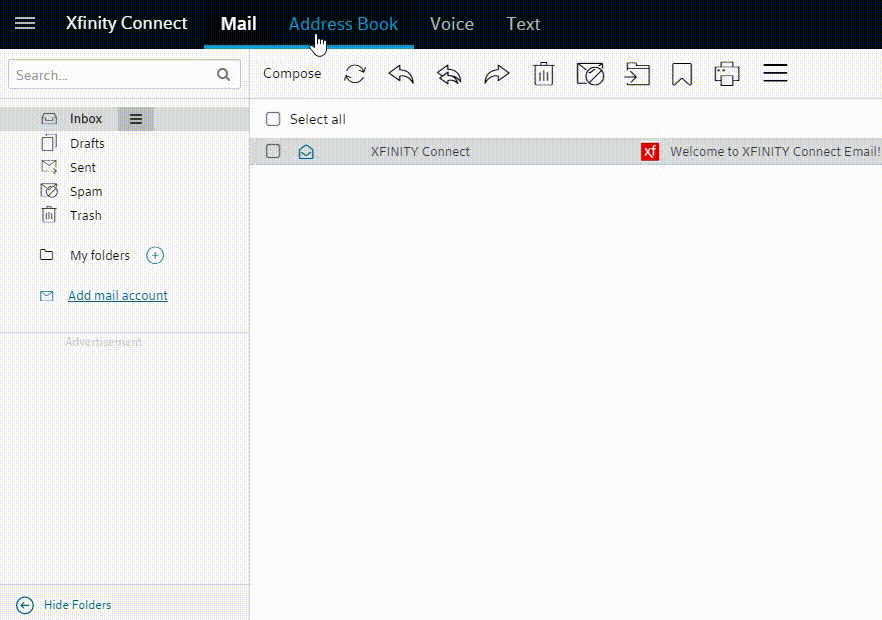Click the Delete trash can toolbar icon
Image resolution: width=882 pixels, height=620 pixels.
543,74
